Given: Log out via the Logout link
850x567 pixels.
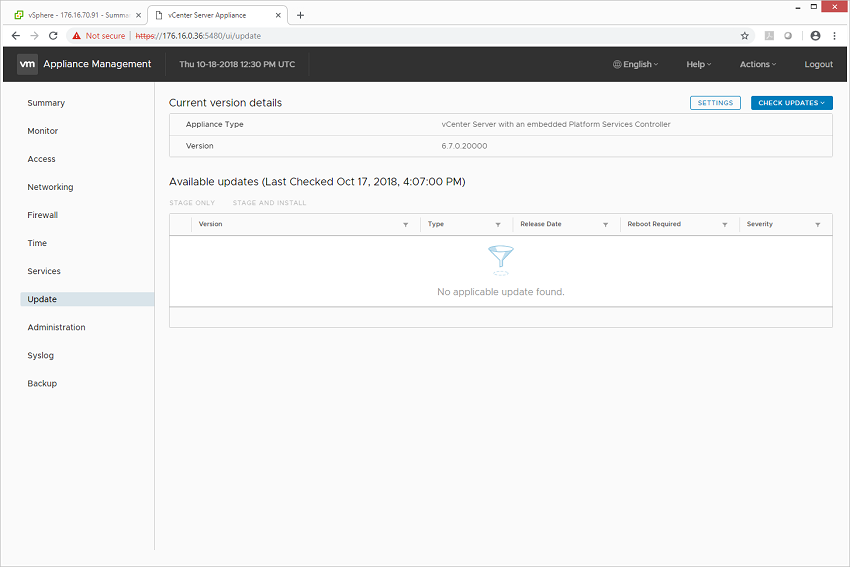Looking at the screenshot, I should [818, 64].
